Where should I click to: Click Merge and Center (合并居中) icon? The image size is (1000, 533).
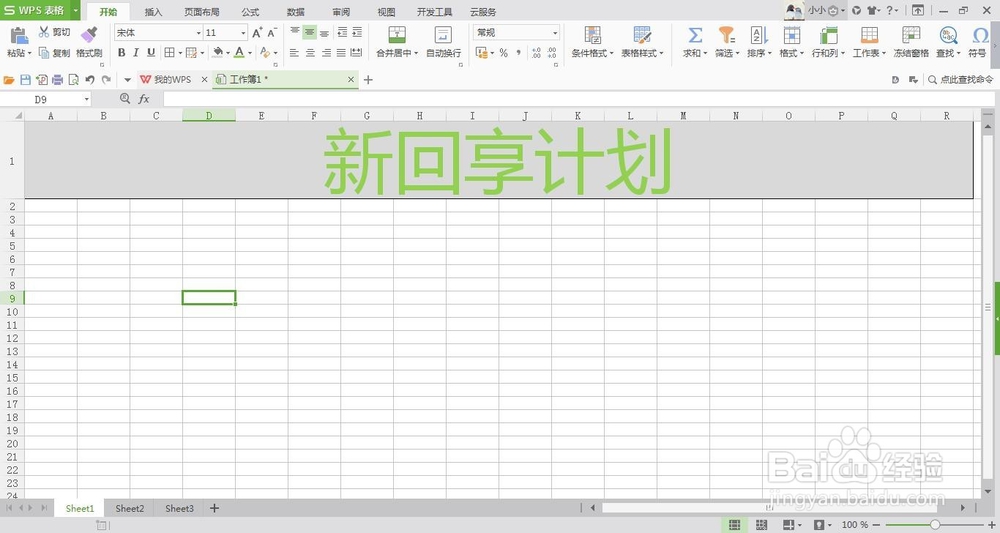pos(397,35)
